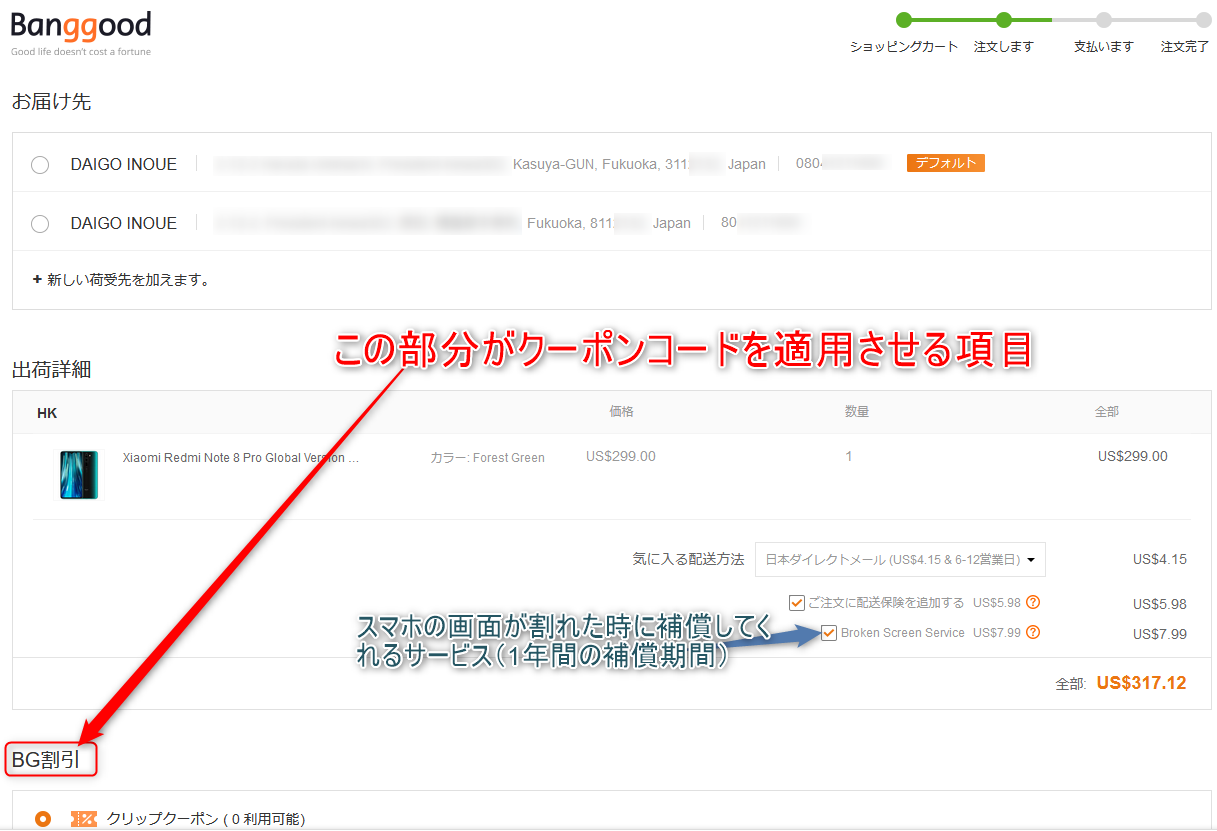Viewport: 1217px width, 831px height.
Task: Click the お届け先 heading
Action: [52, 101]
